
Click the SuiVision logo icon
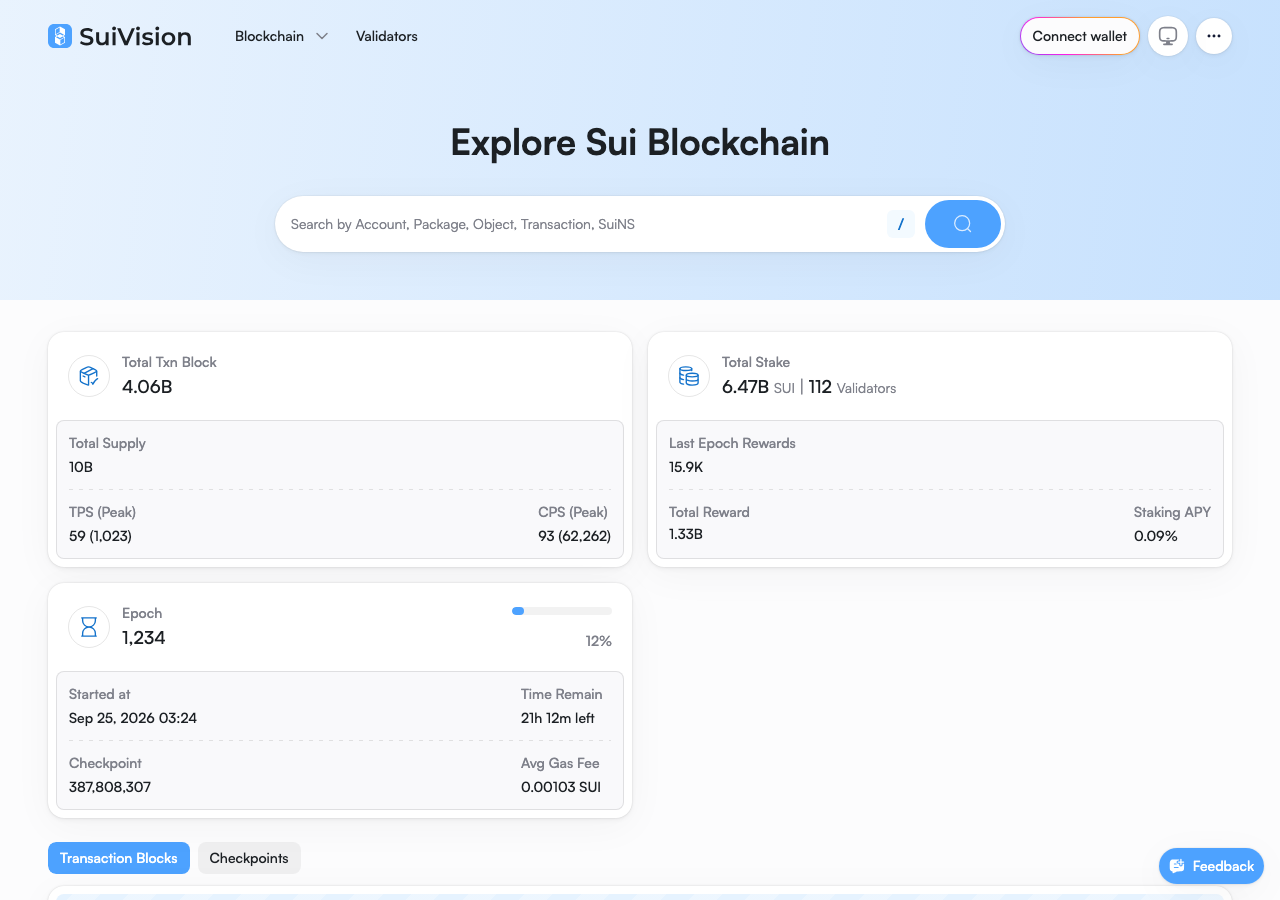pos(60,36)
